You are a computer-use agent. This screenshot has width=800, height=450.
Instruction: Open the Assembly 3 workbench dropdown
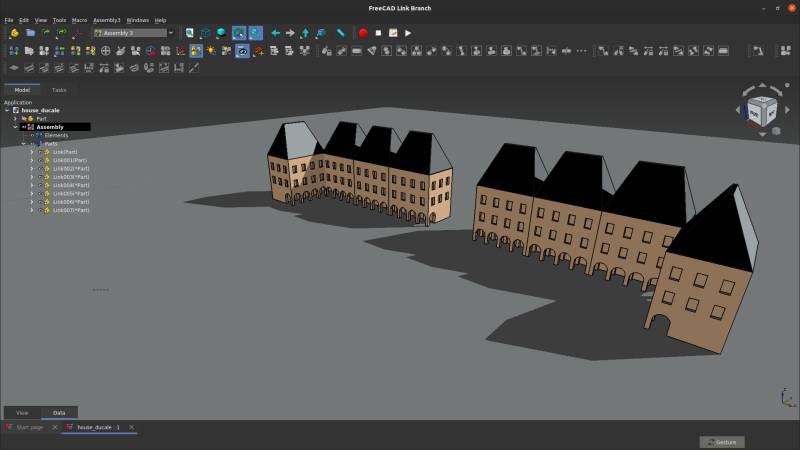coord(134,33)
